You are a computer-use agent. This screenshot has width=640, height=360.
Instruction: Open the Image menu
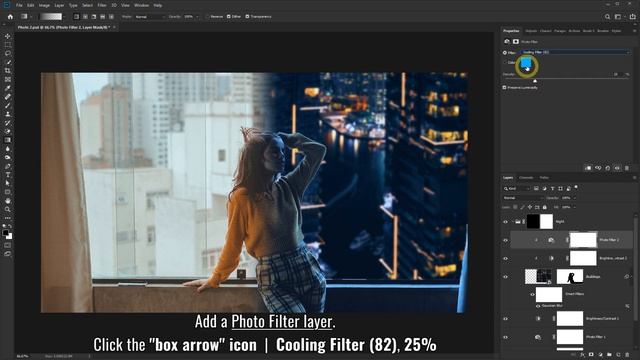[44, 5]
